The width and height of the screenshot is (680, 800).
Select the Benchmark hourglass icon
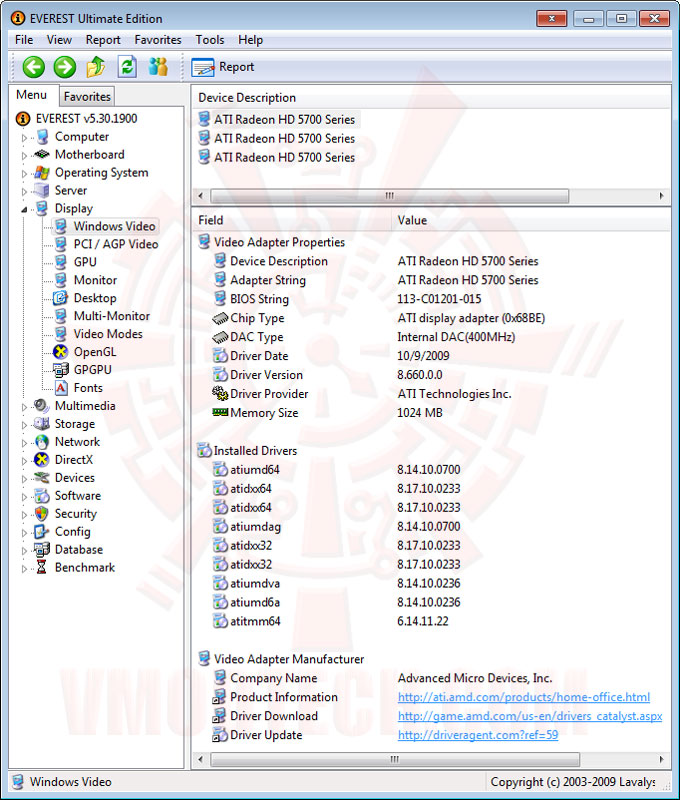tap(42, 567)
